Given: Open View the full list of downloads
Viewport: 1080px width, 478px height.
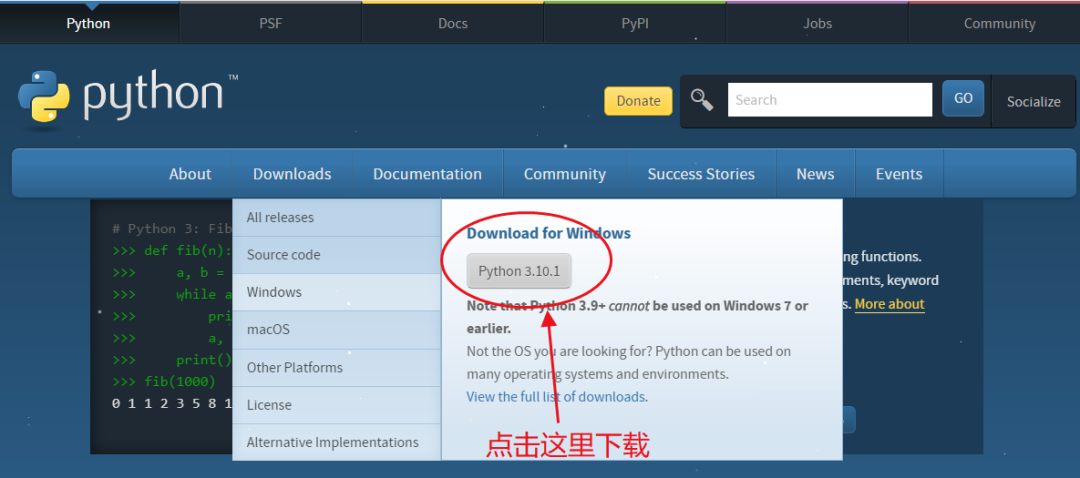Looking at the screenshot, I should pos(556,397).
